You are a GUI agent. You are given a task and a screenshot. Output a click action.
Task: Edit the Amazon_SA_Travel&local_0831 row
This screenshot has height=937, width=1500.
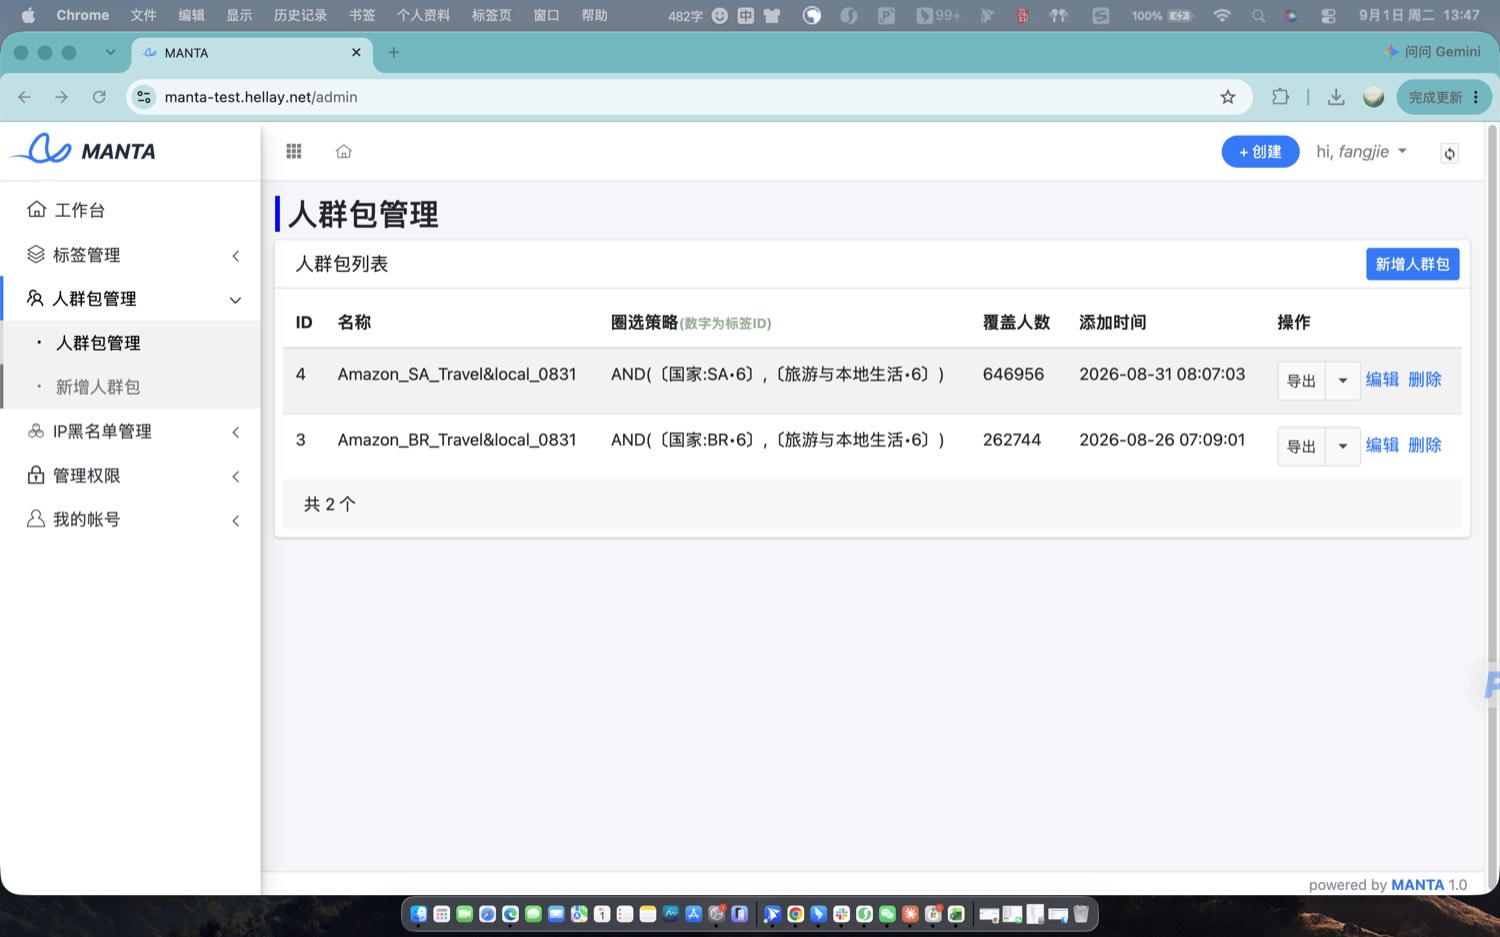click(1382, 379)
